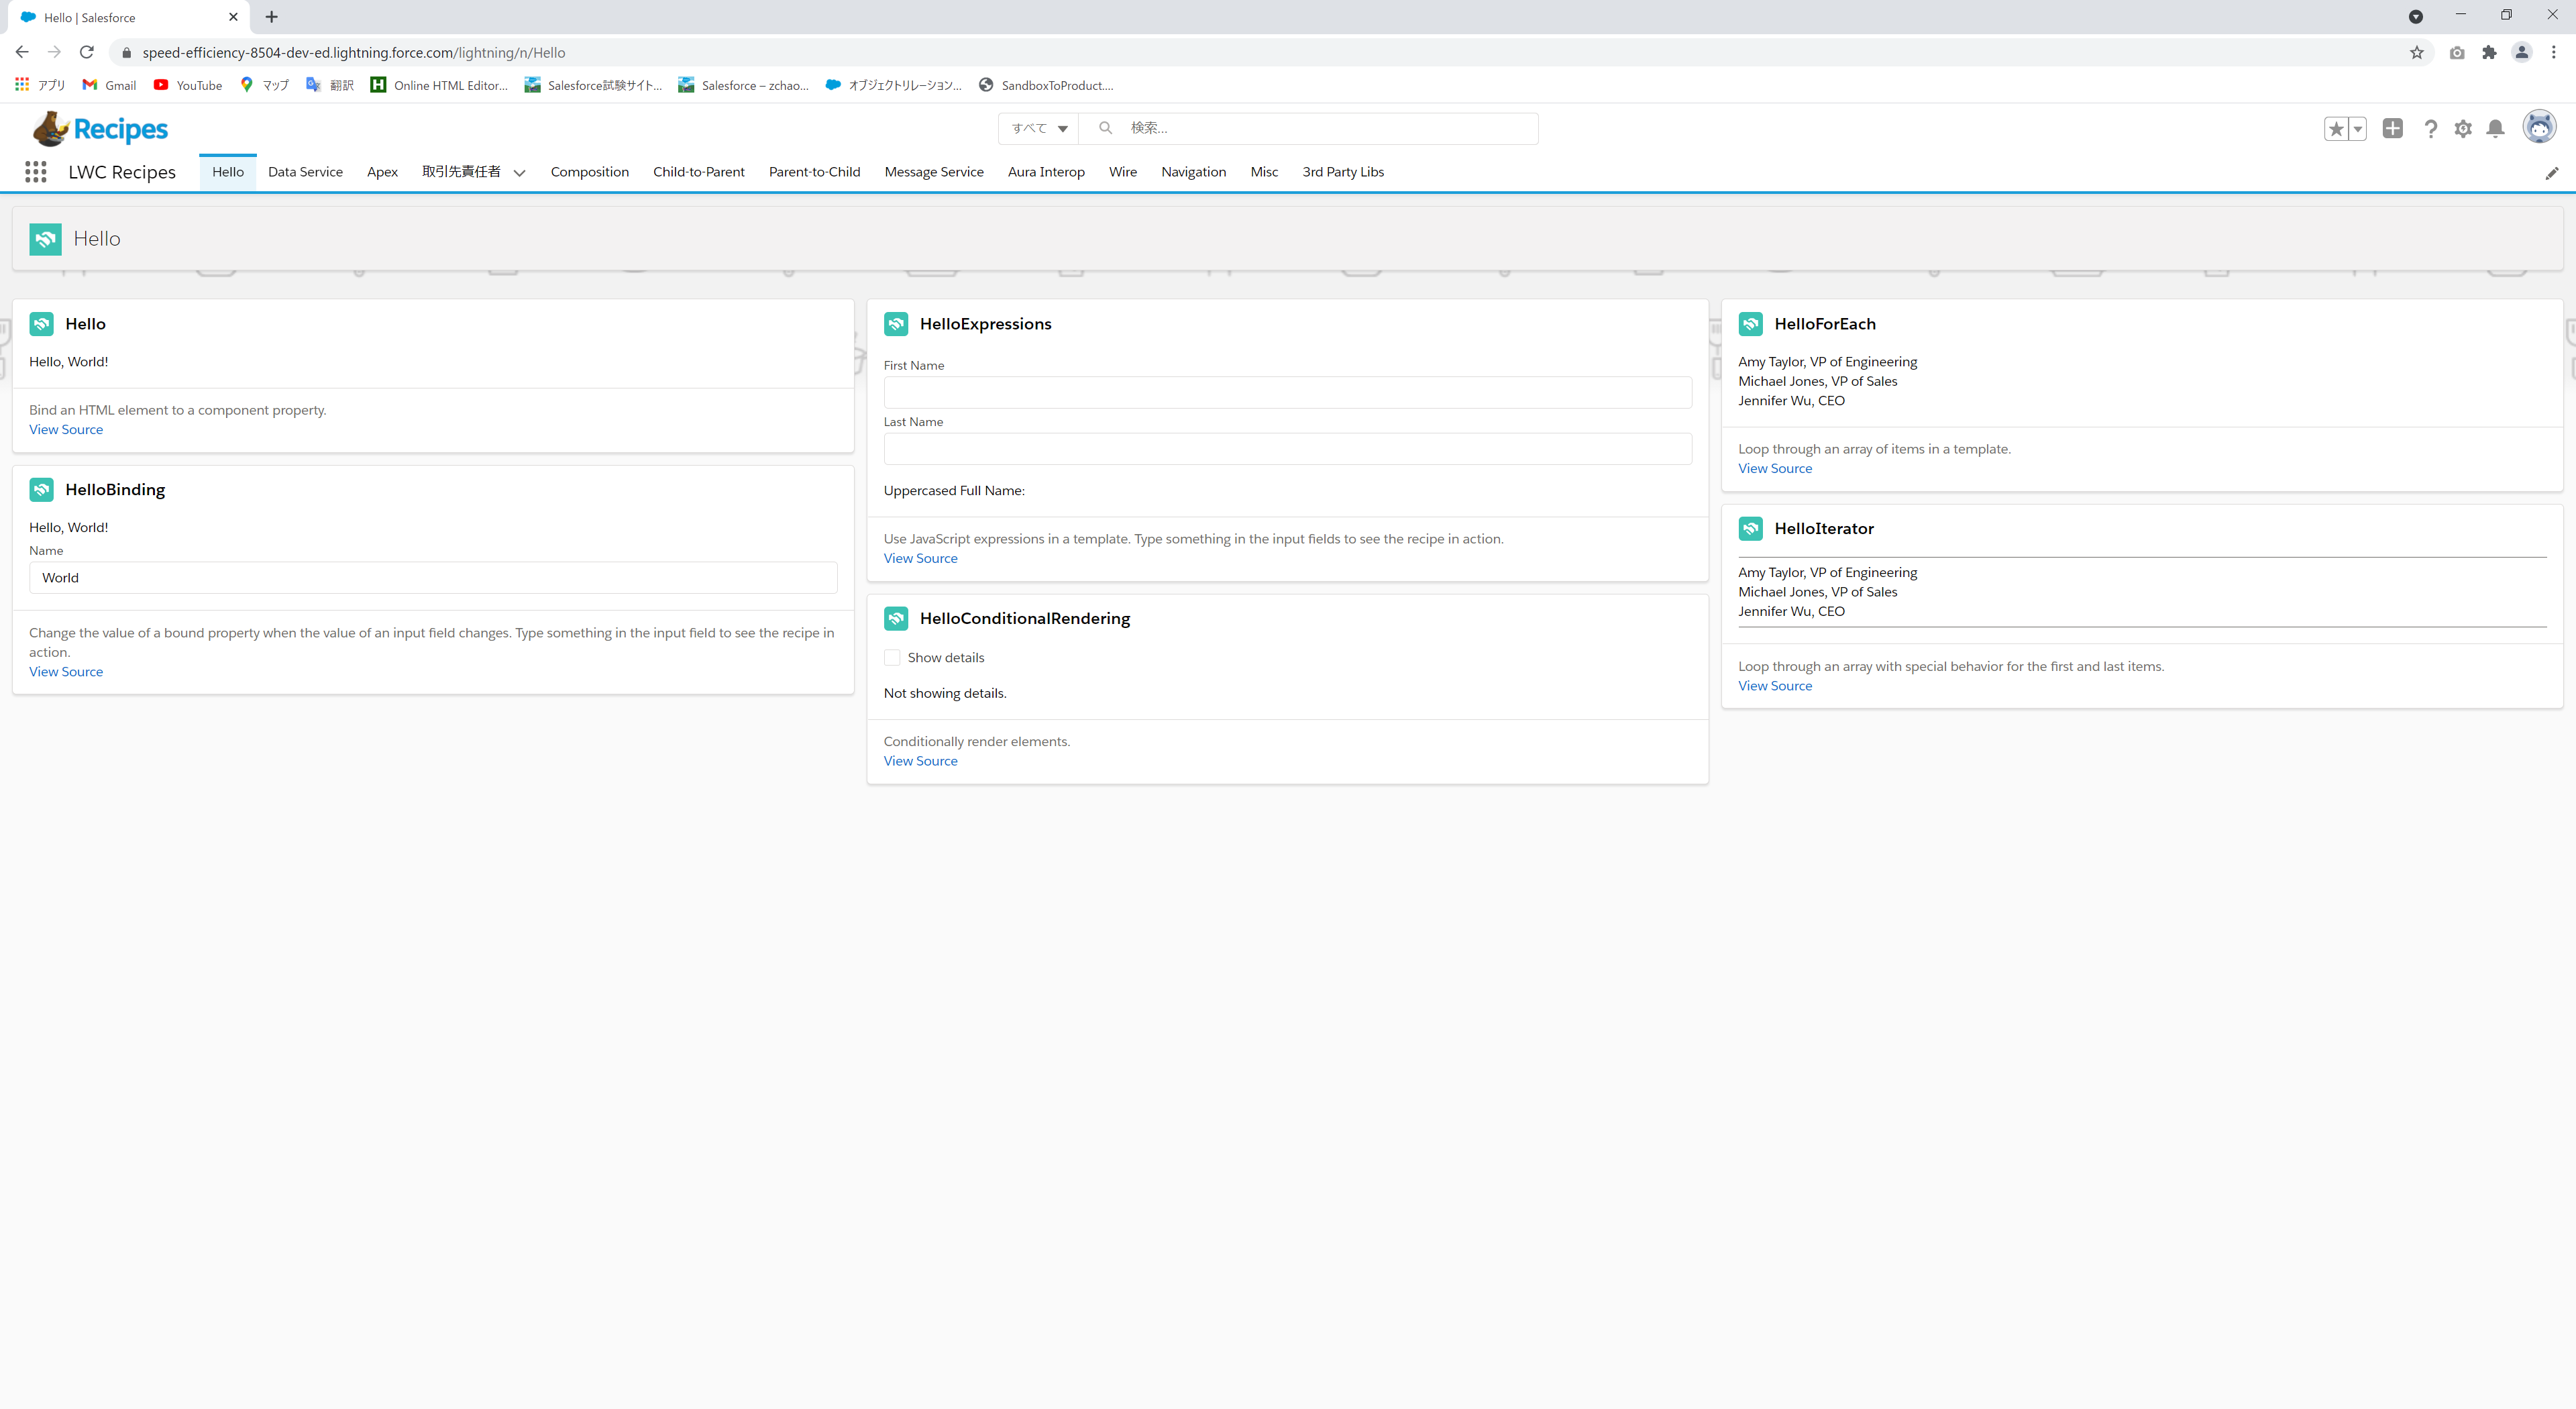Switch to the Child-to-Parent tab
This screenshot has height=1409, width=2576.
[x=698, y=172]
